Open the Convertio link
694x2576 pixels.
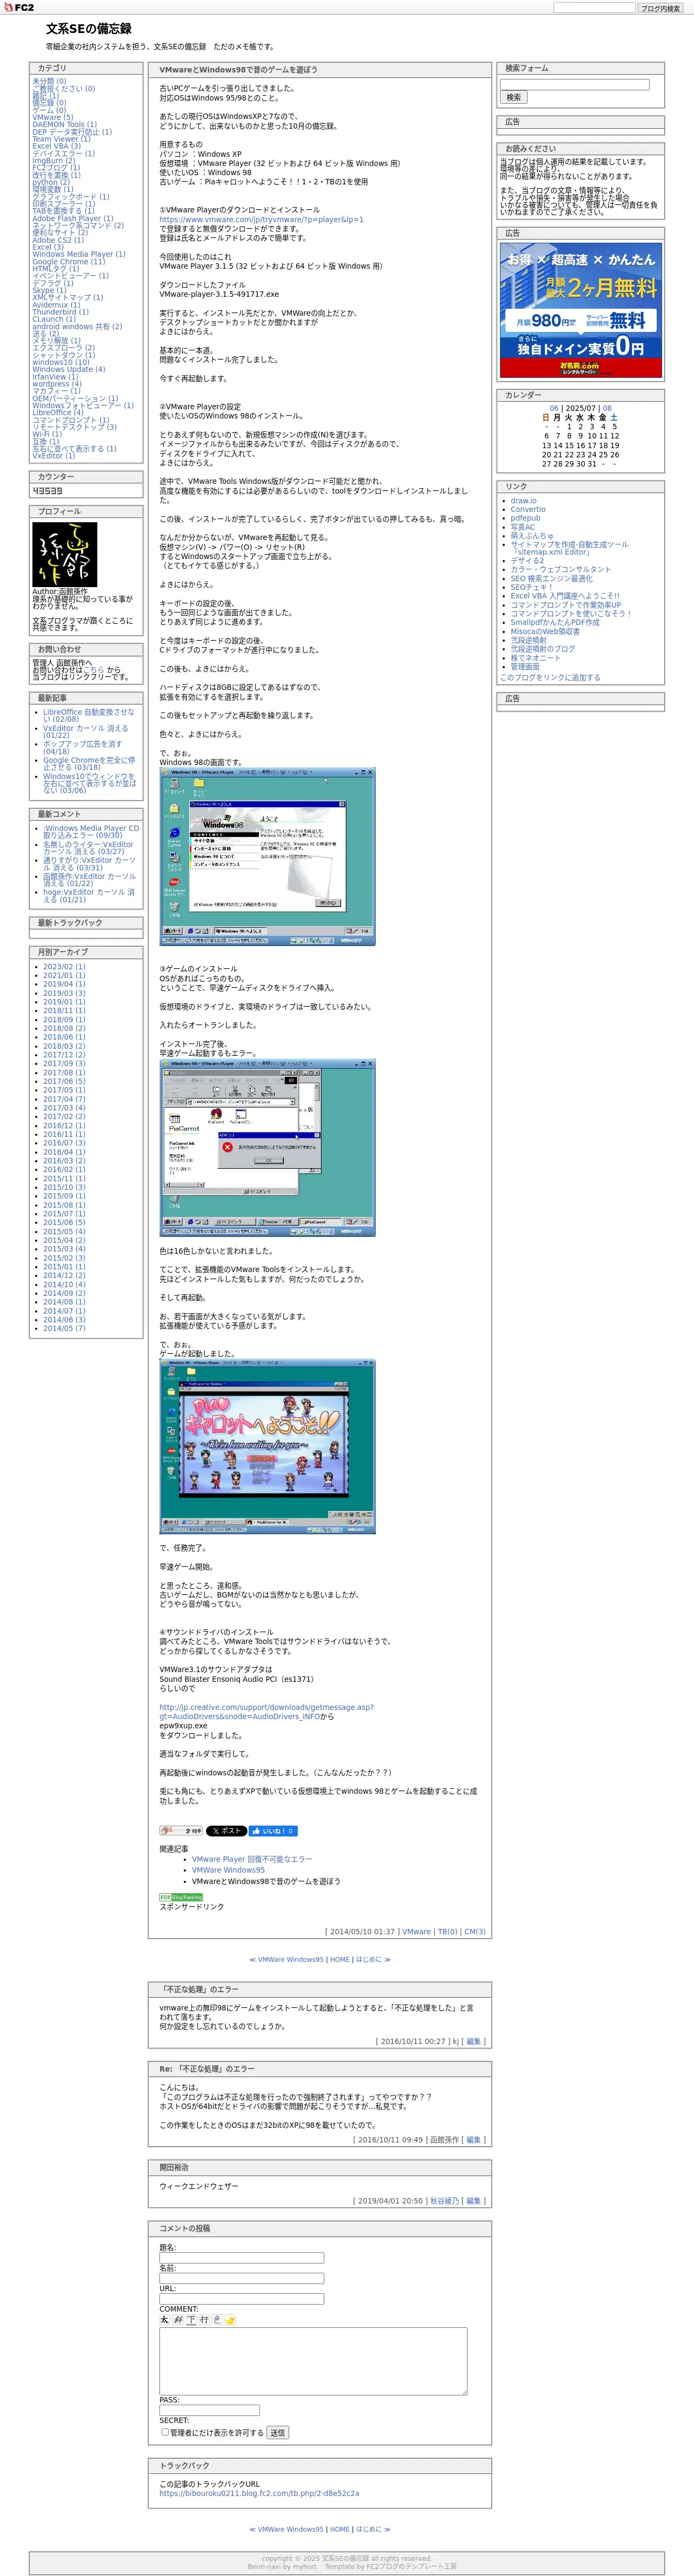click(528, 509)
